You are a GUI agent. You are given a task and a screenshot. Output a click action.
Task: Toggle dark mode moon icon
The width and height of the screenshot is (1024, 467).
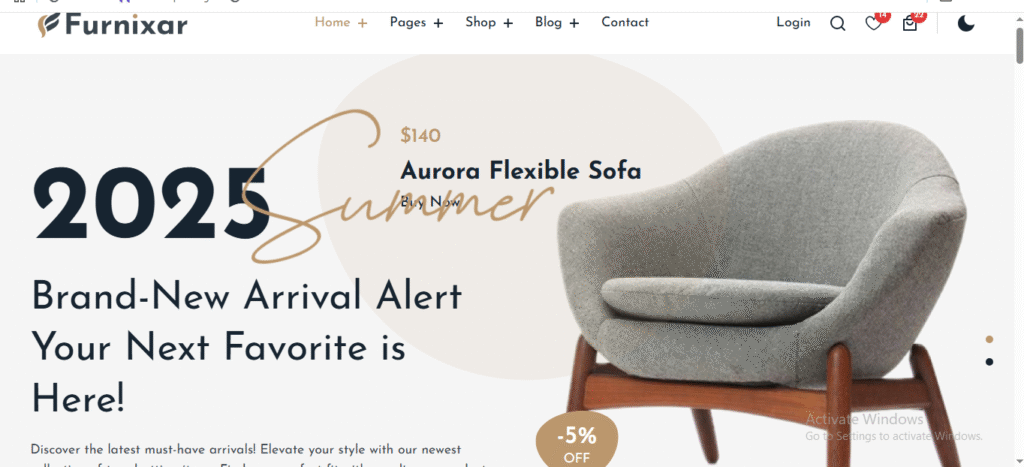(x=966, y=24)
